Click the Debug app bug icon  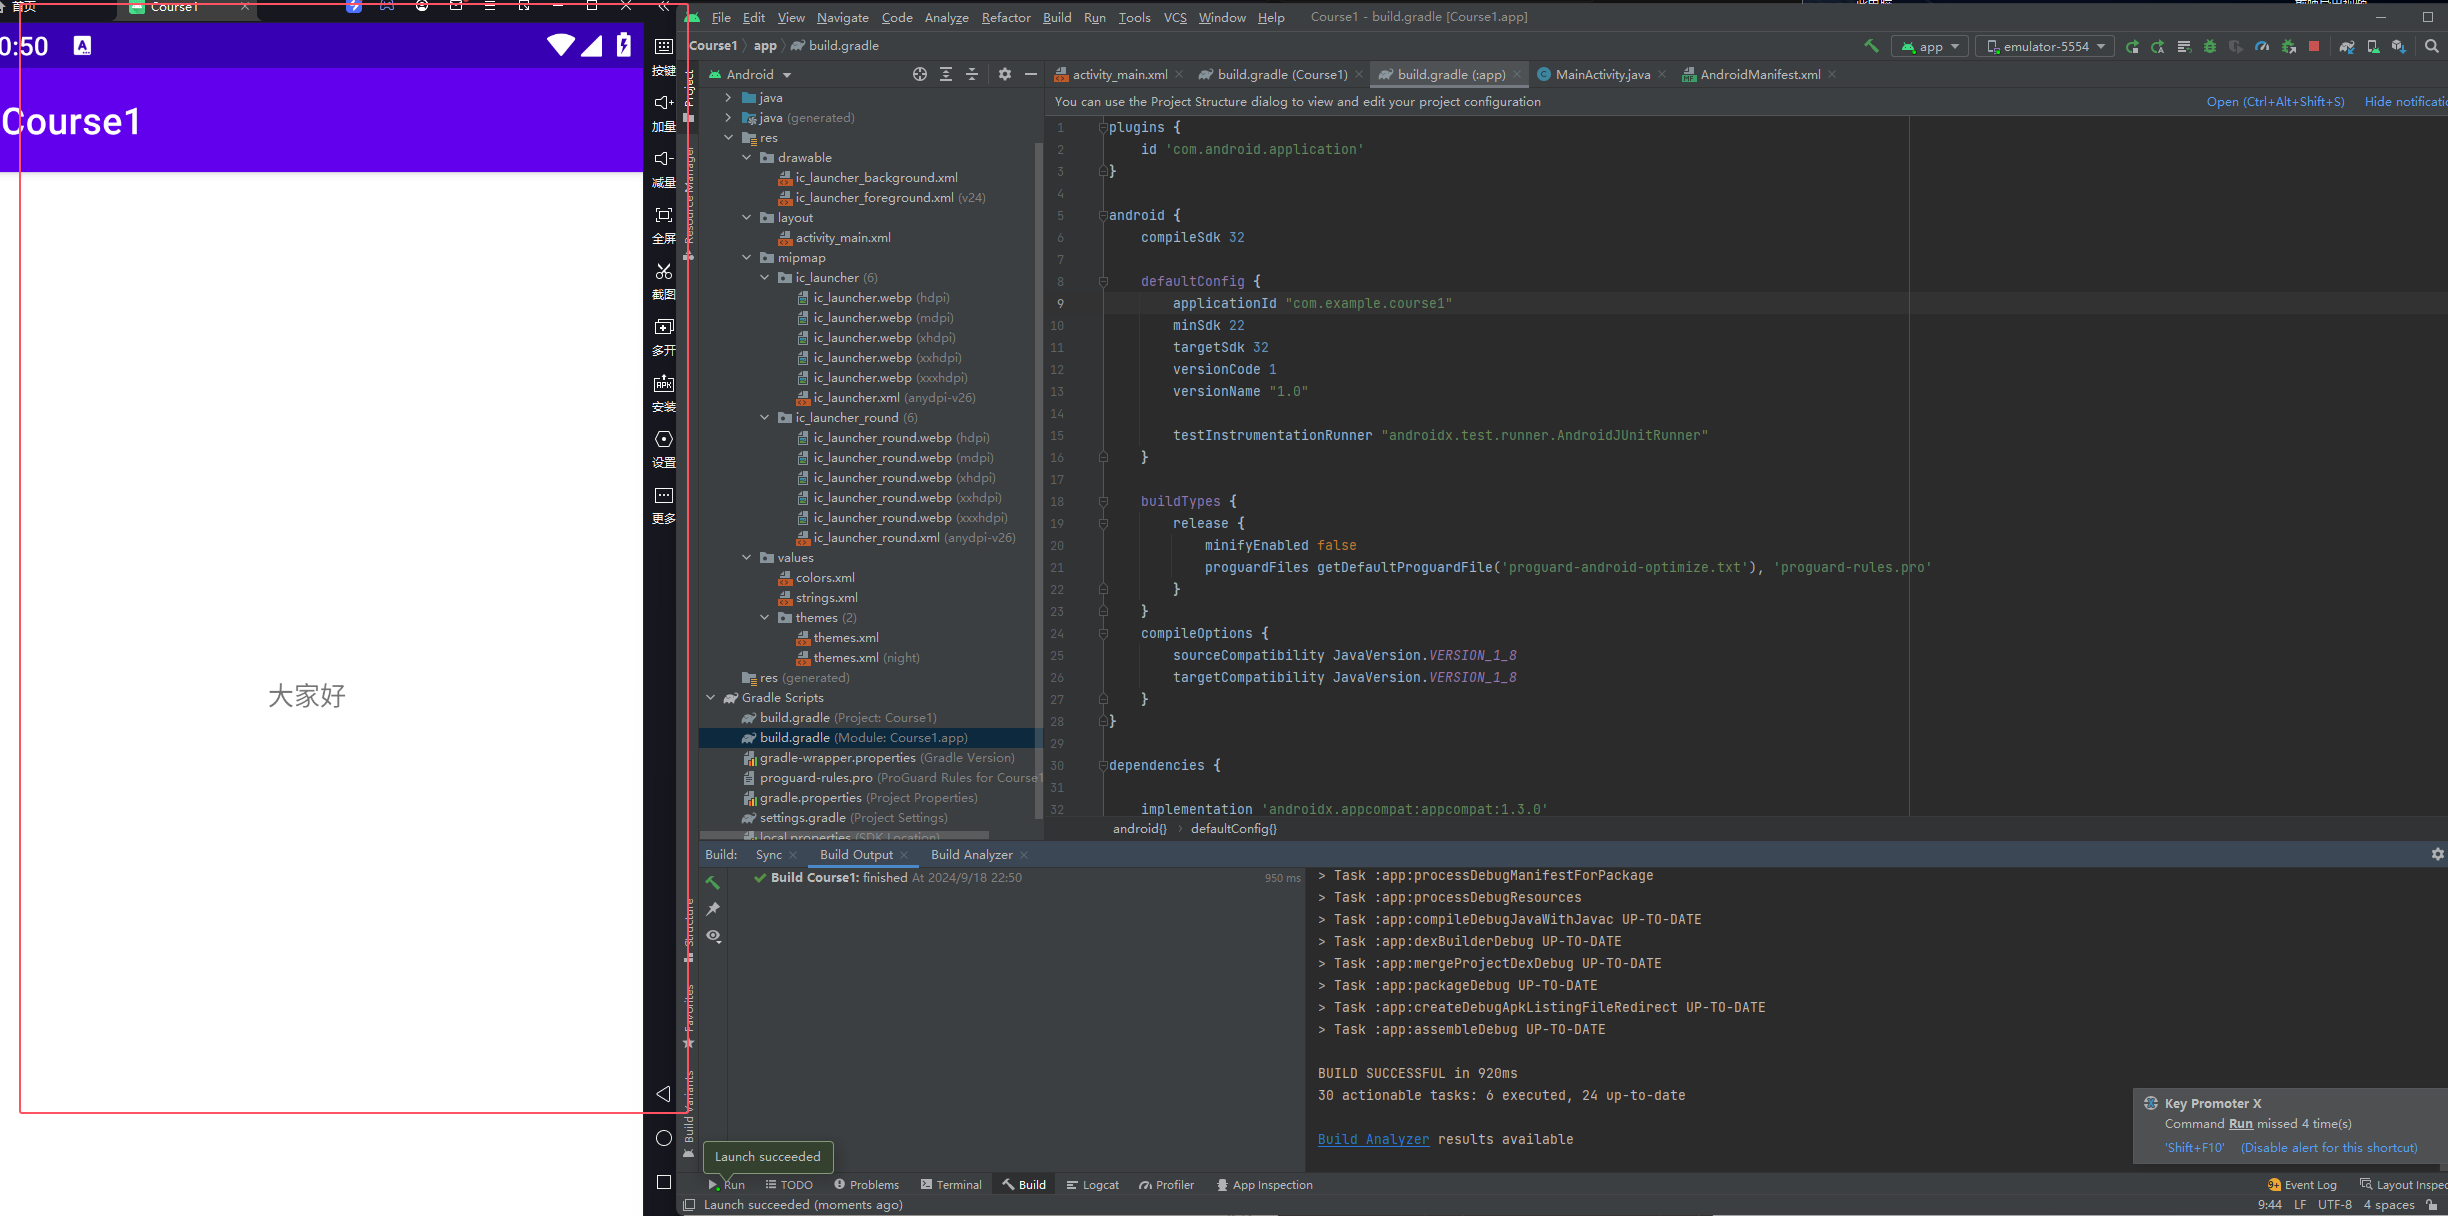2210,46
